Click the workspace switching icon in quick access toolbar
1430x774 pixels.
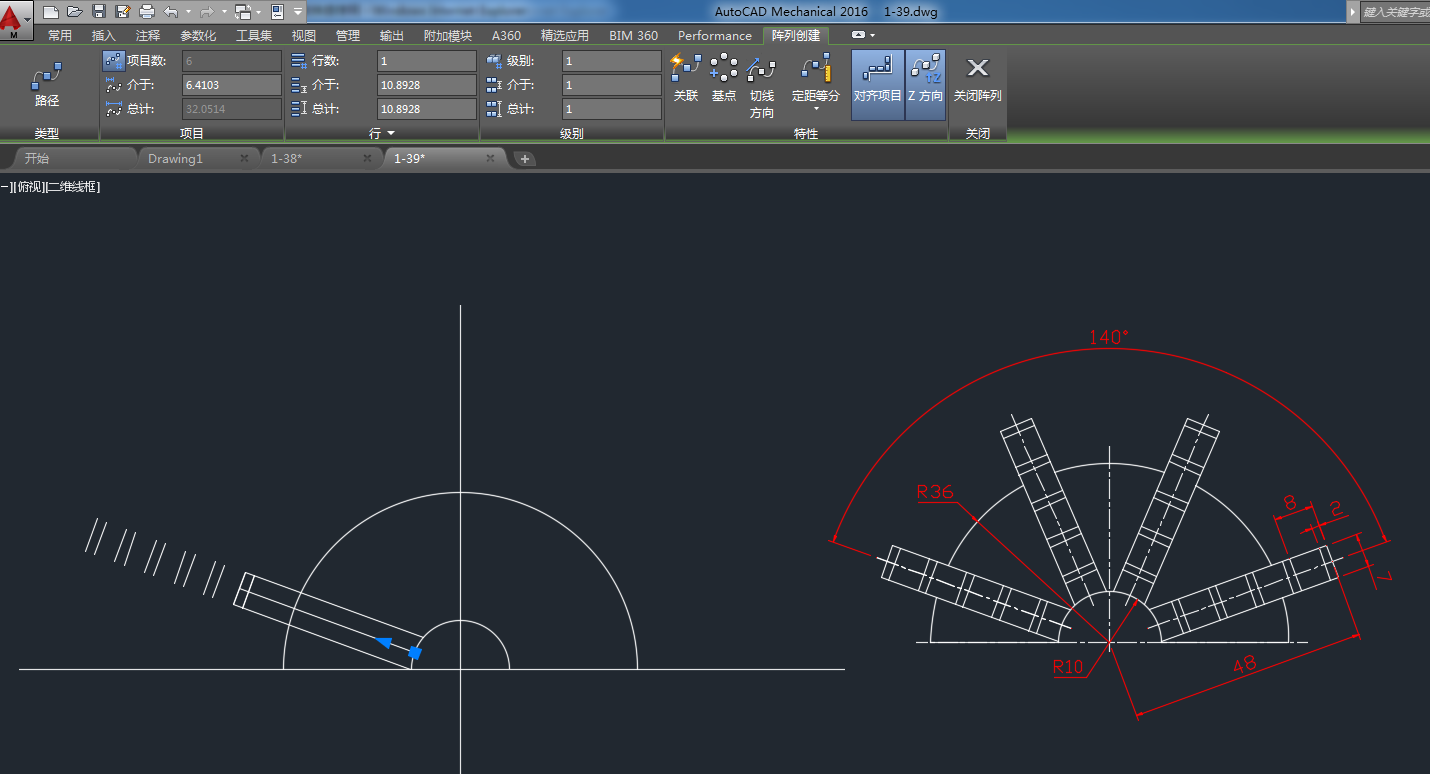pos(242,11)
